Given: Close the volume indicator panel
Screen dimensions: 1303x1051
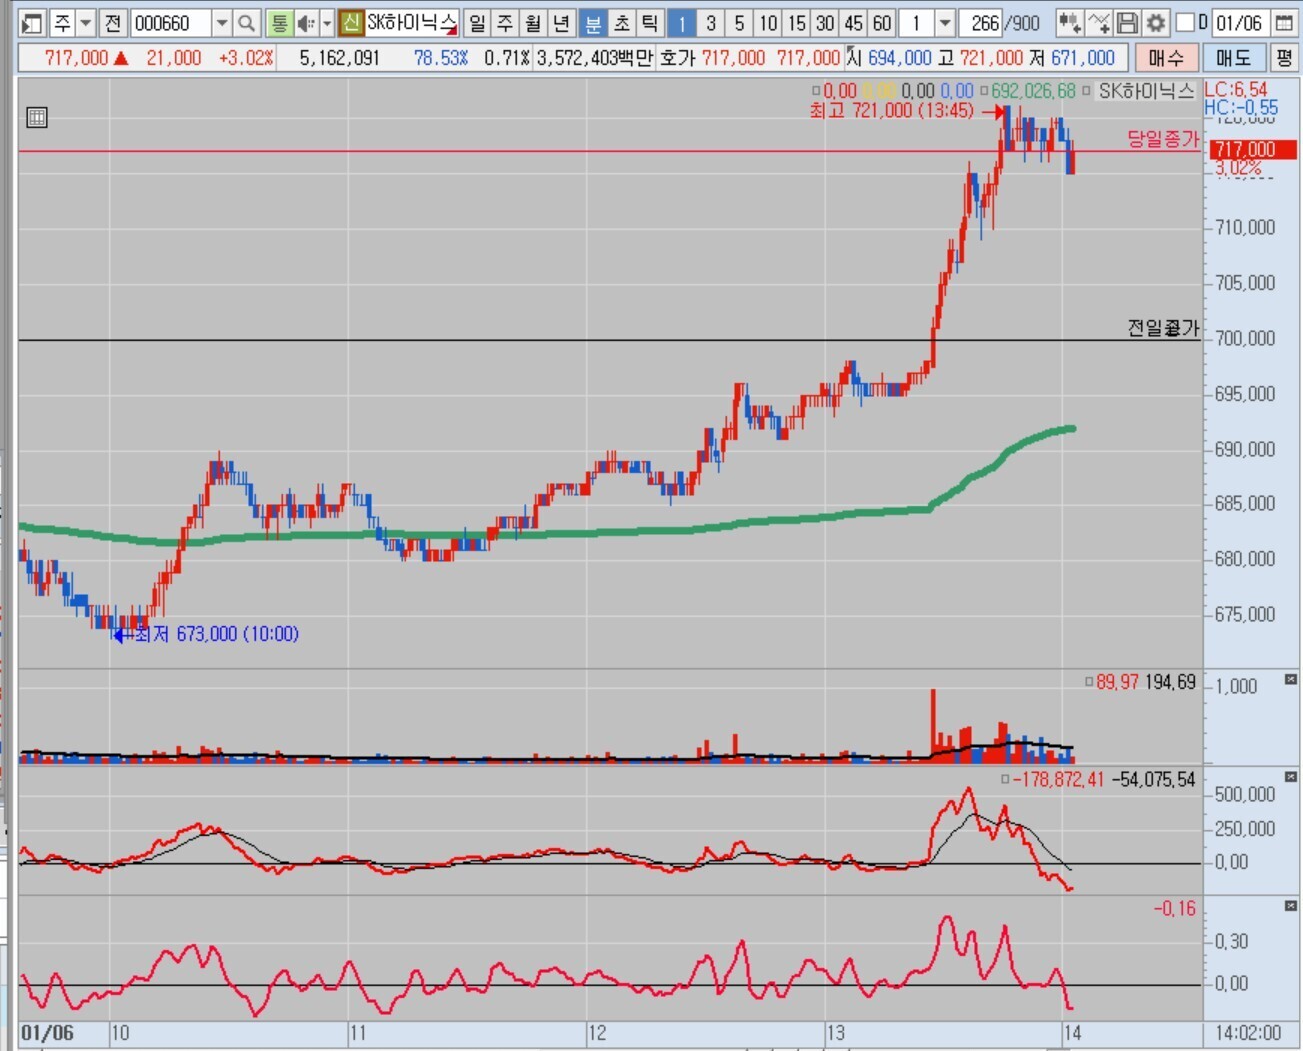Looking at the screenshot, I should tap(1290, 680).
